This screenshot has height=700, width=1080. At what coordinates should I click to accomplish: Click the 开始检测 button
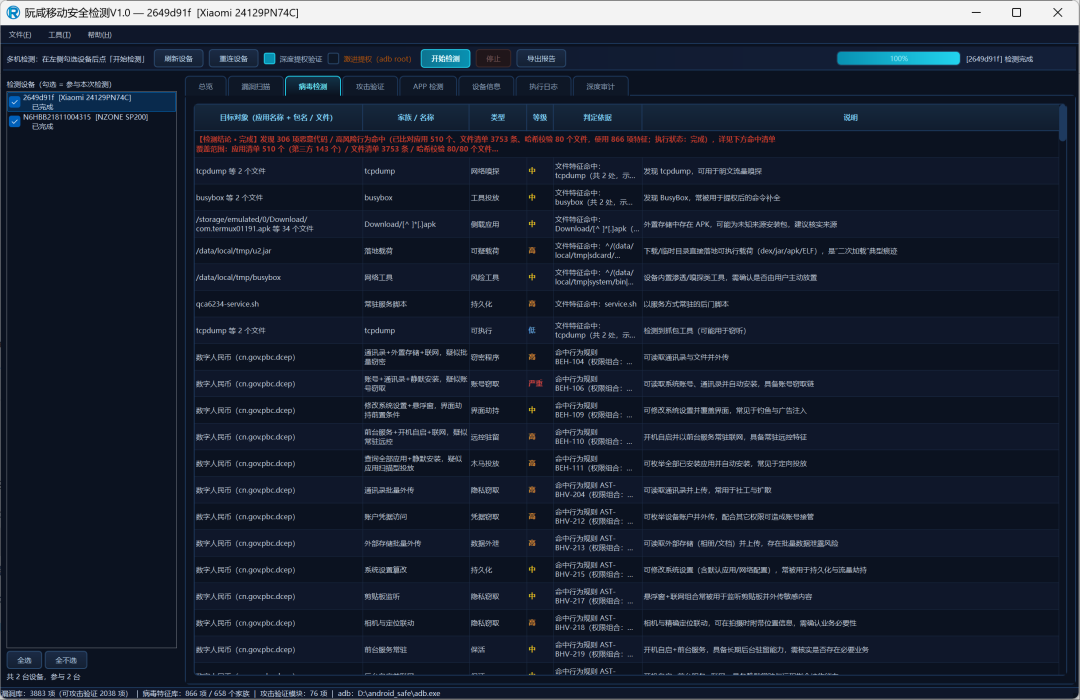[x=446, y=59]
